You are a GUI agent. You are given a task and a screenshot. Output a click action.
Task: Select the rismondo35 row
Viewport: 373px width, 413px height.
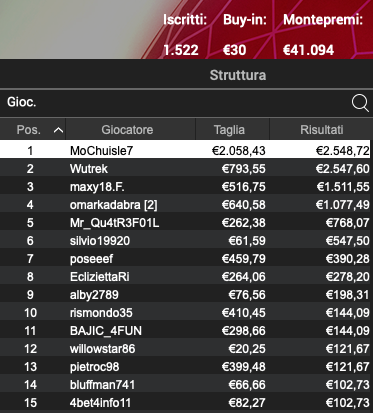click(x=186, y=312)
